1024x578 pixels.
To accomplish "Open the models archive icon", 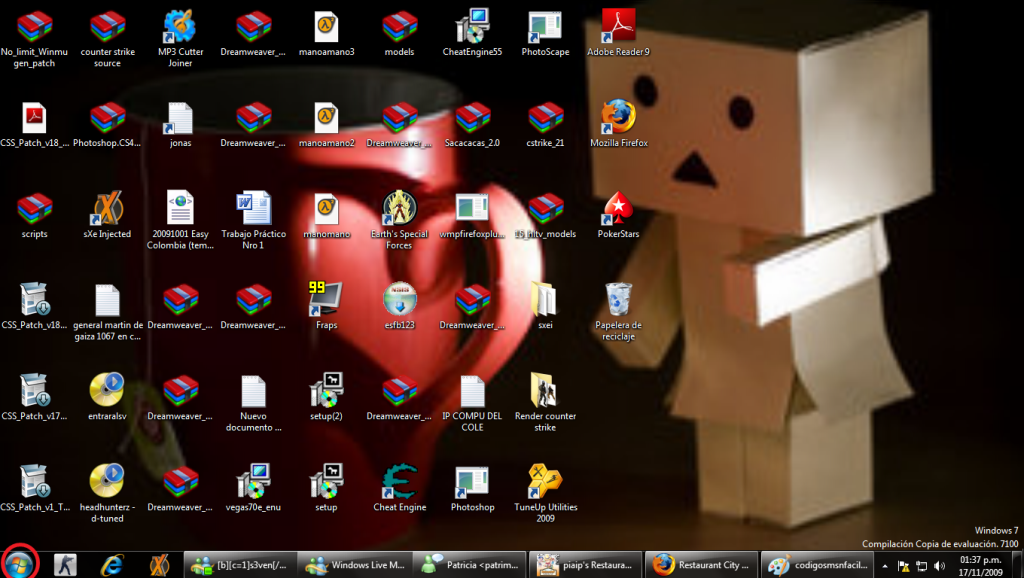I will (400, 27).
